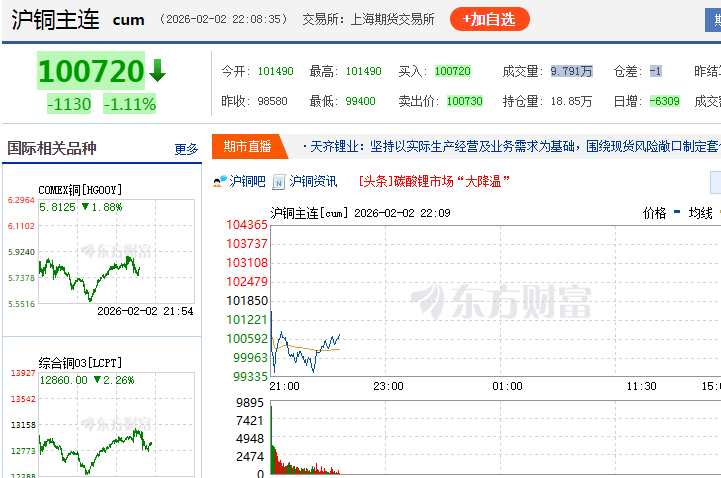Click 综合铜03 change ▼2.26%
Viewport: 721px width, 478px height.
[114, 380]
